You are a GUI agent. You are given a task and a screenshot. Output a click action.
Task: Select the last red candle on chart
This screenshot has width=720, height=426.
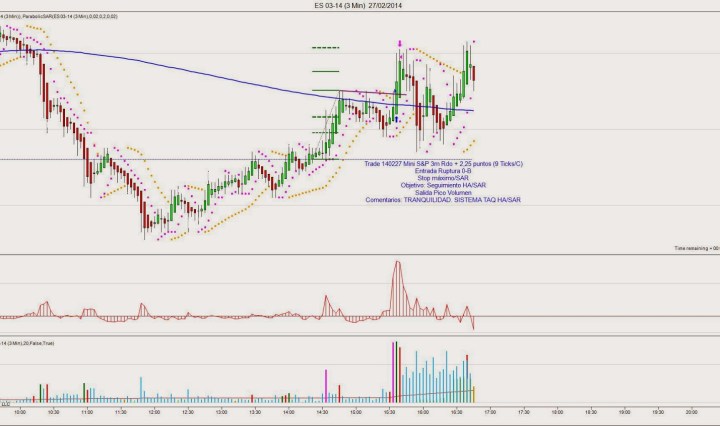(473, 72)
